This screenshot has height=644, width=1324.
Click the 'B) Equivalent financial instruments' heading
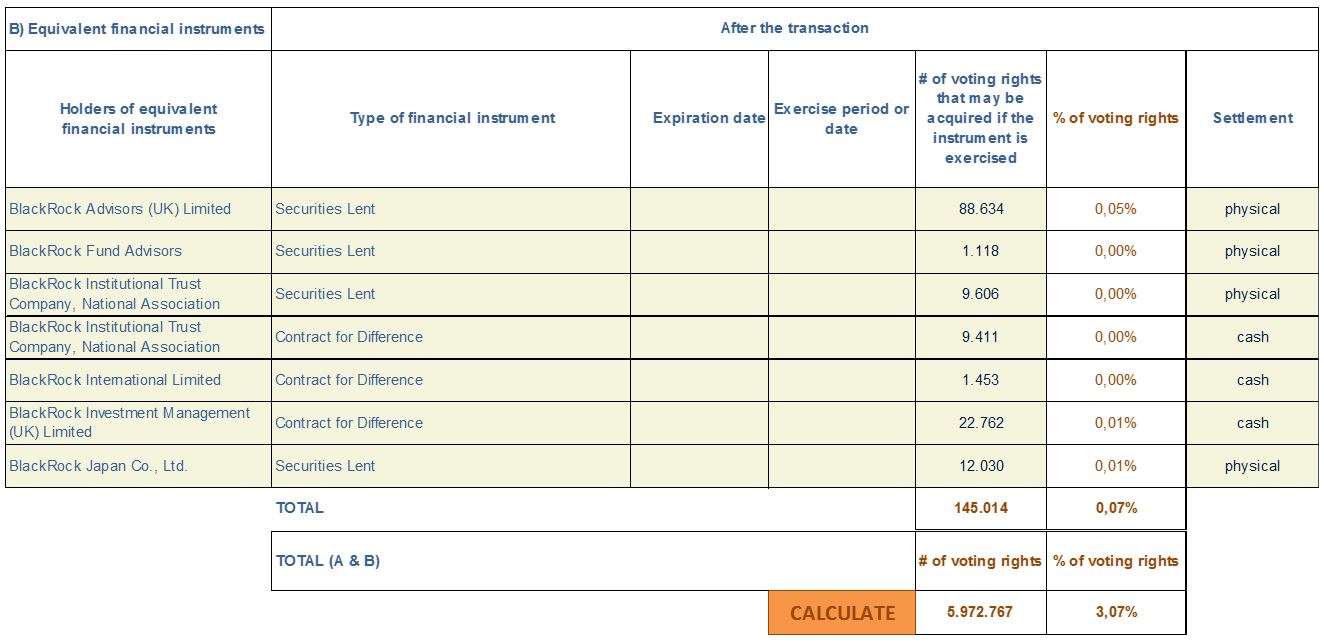[138, 29]
